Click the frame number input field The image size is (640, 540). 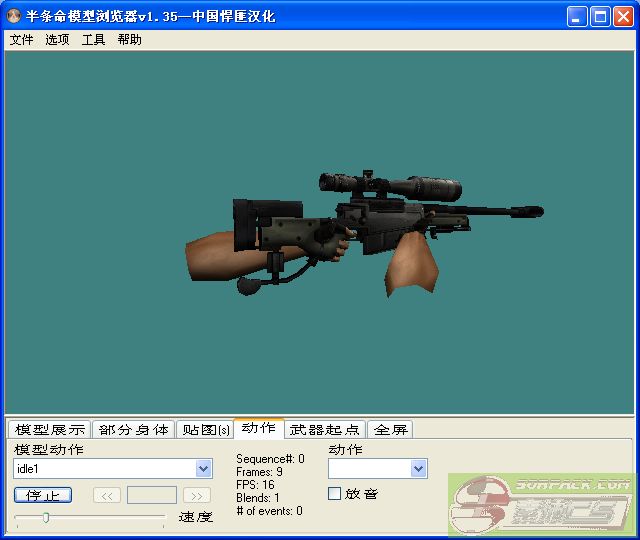[x=152, y=495]
